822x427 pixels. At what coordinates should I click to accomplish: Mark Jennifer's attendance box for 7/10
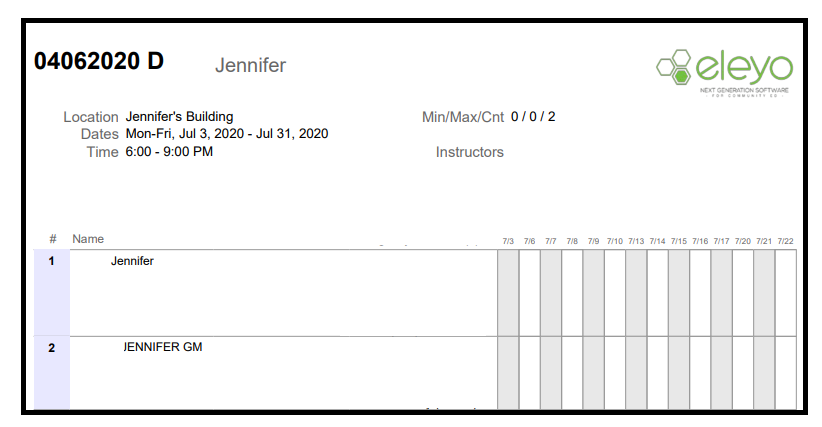point(615,292)
